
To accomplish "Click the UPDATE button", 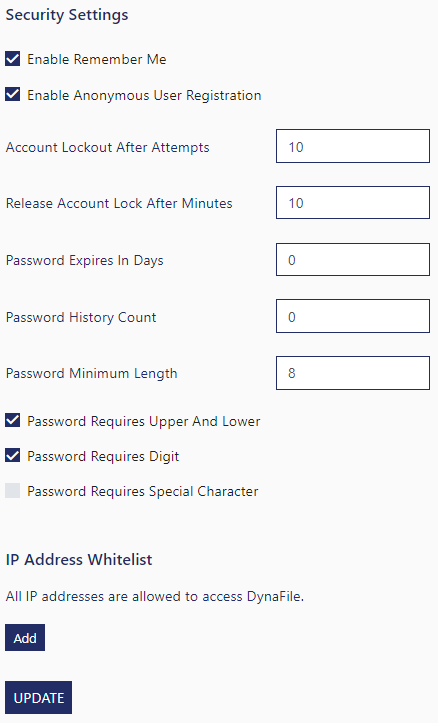I will coord(39,698).
